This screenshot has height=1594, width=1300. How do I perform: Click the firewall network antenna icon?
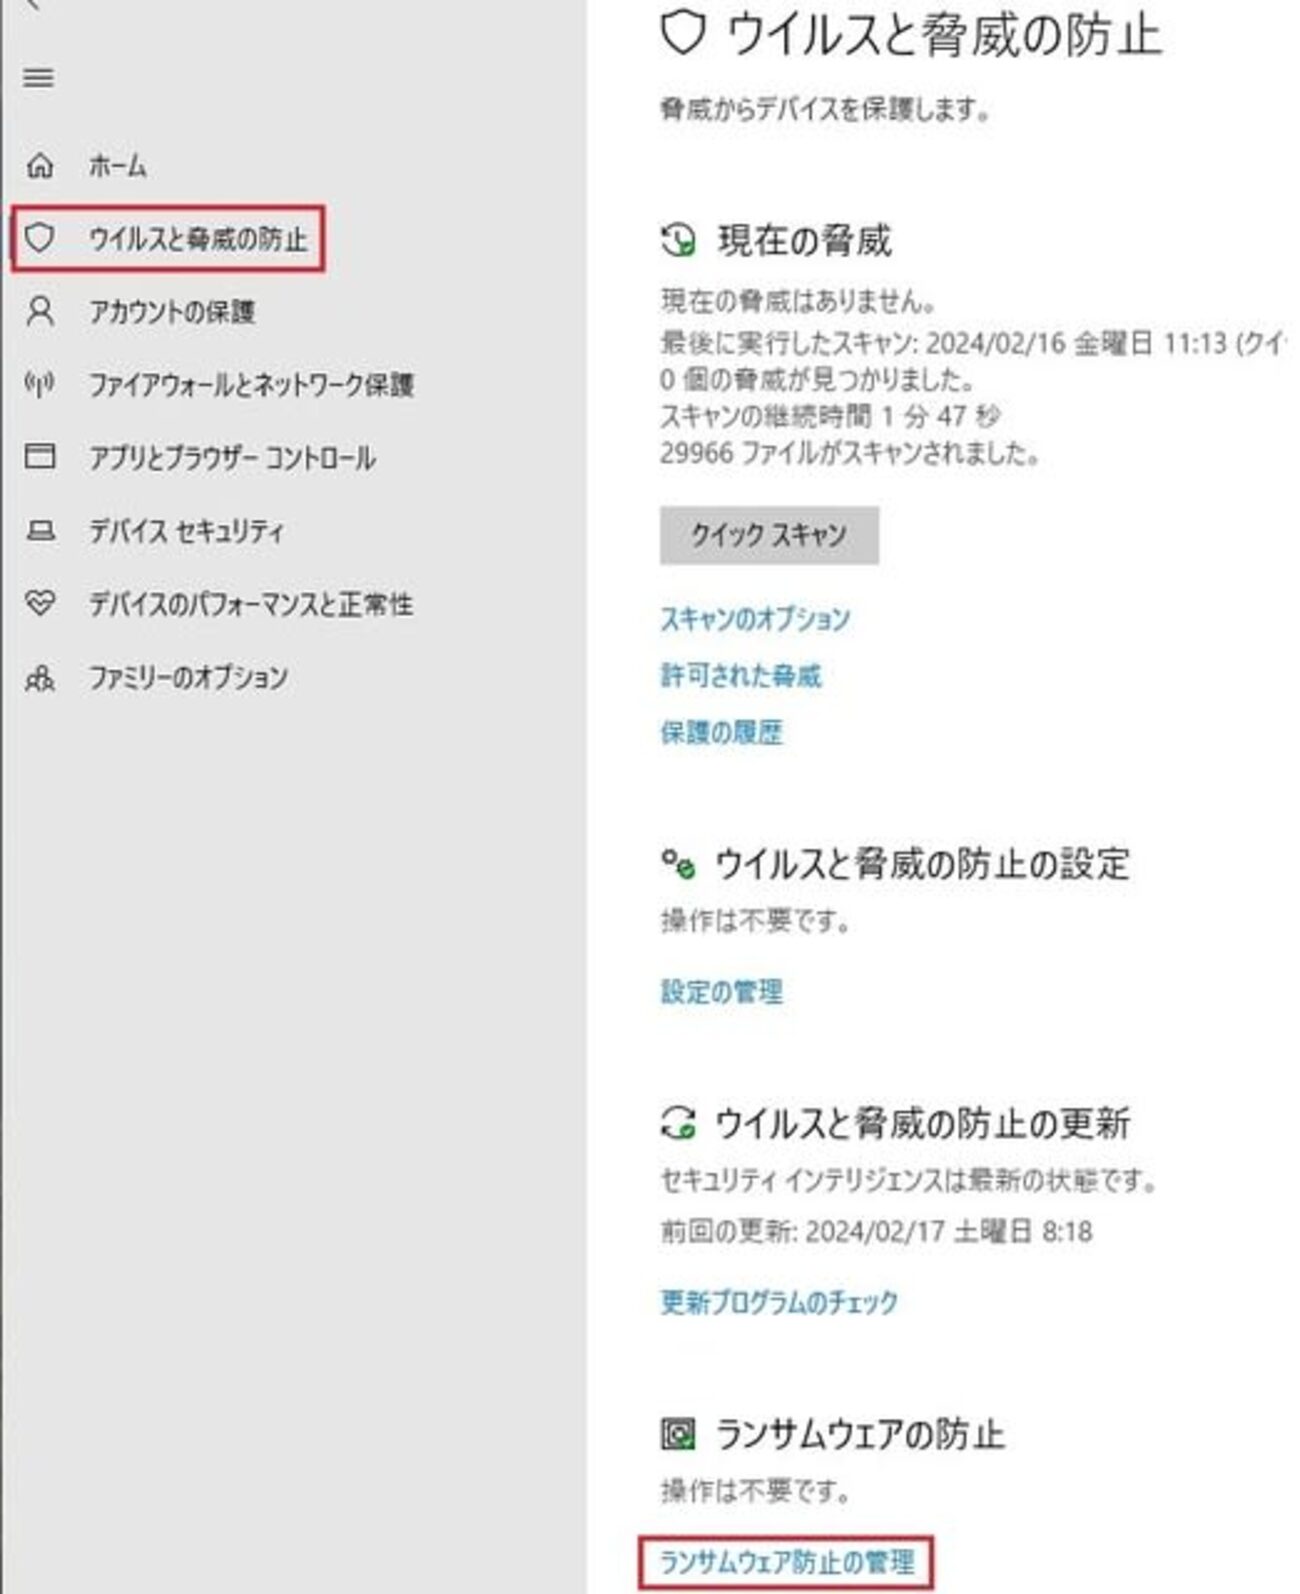[40, 384]
